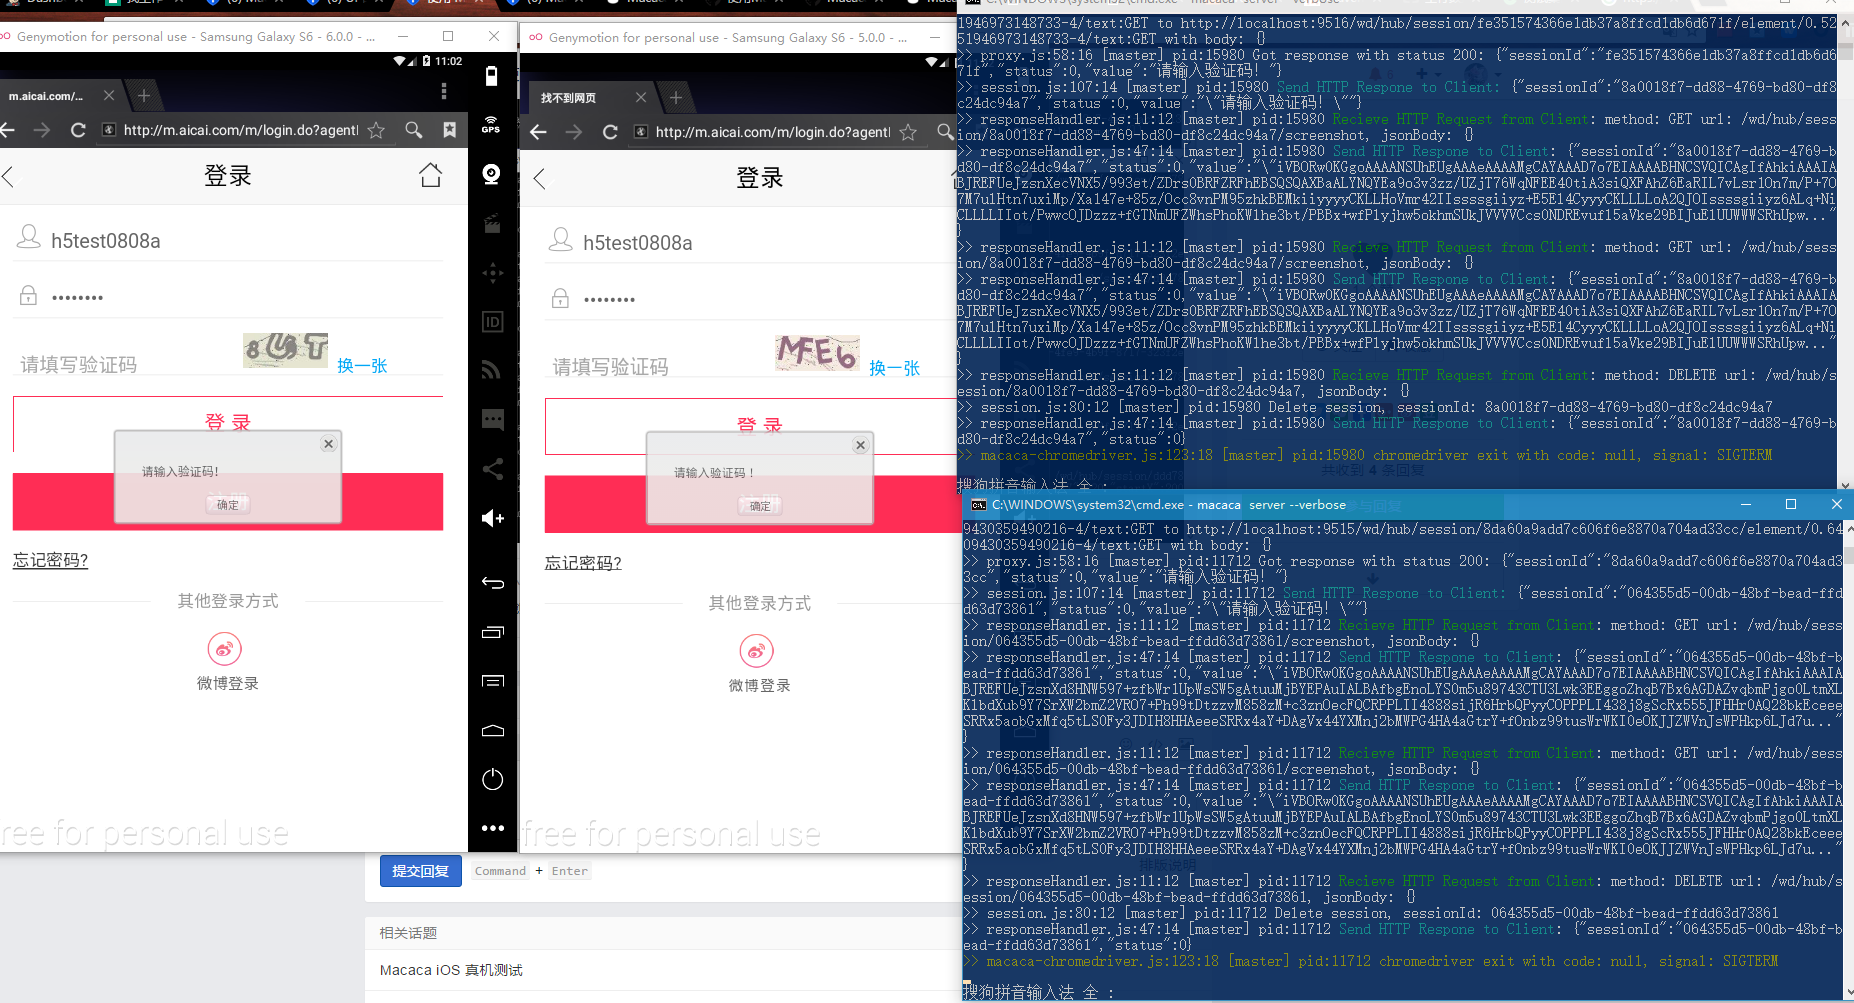The image size is (1854, 1003).
Task: Show more options (three dots) in Genymotion sidebar
Action: coord(492,828)
